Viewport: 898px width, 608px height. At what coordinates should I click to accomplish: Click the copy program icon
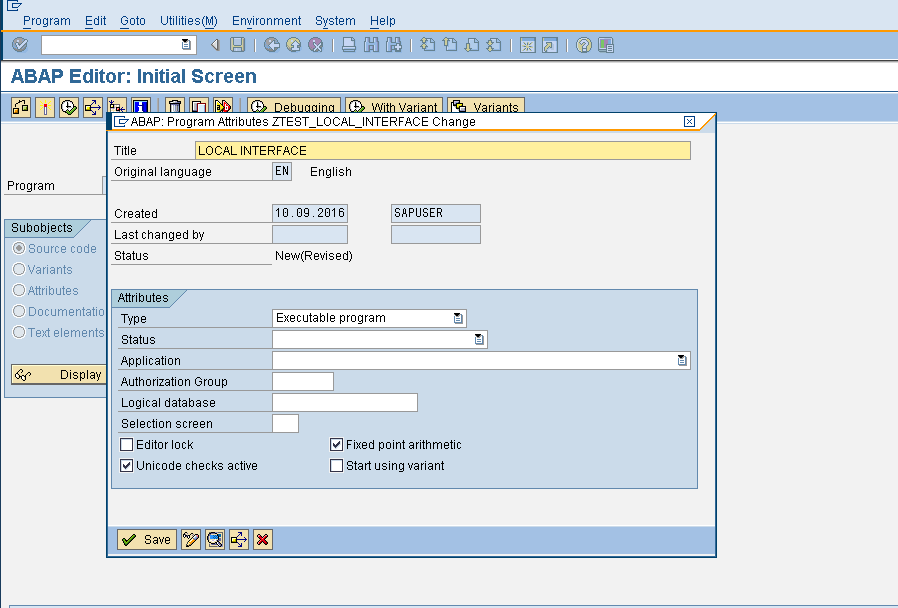pyautogui.click(x=197, y=106)
